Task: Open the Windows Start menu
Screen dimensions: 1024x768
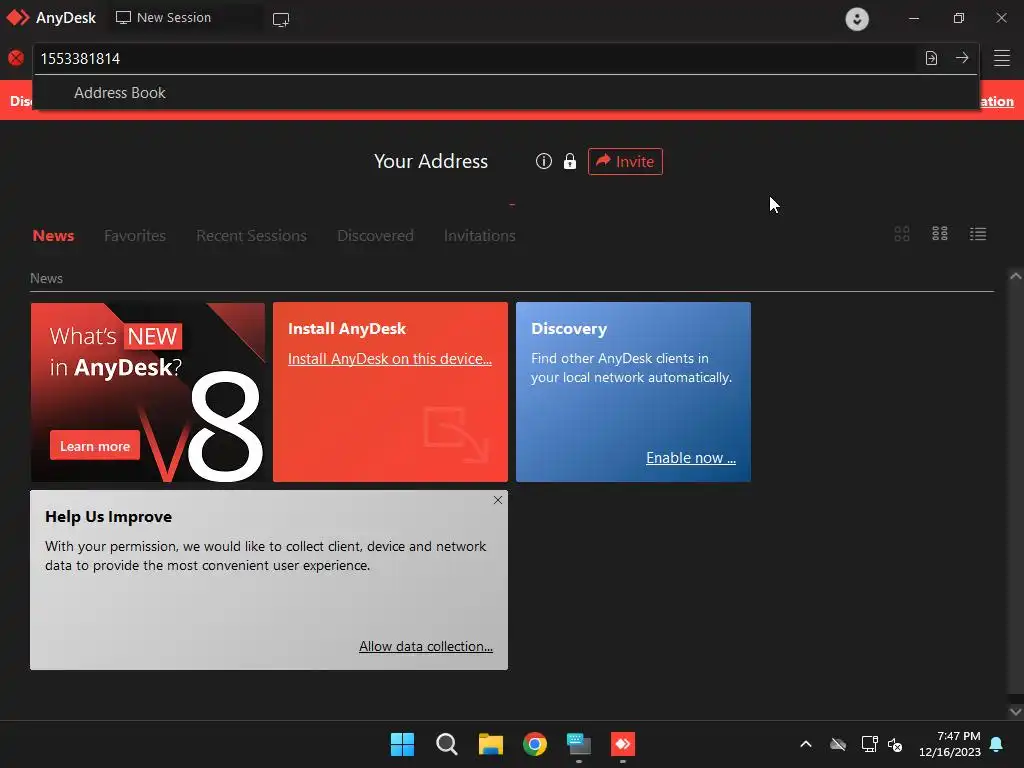Action: 402,744
